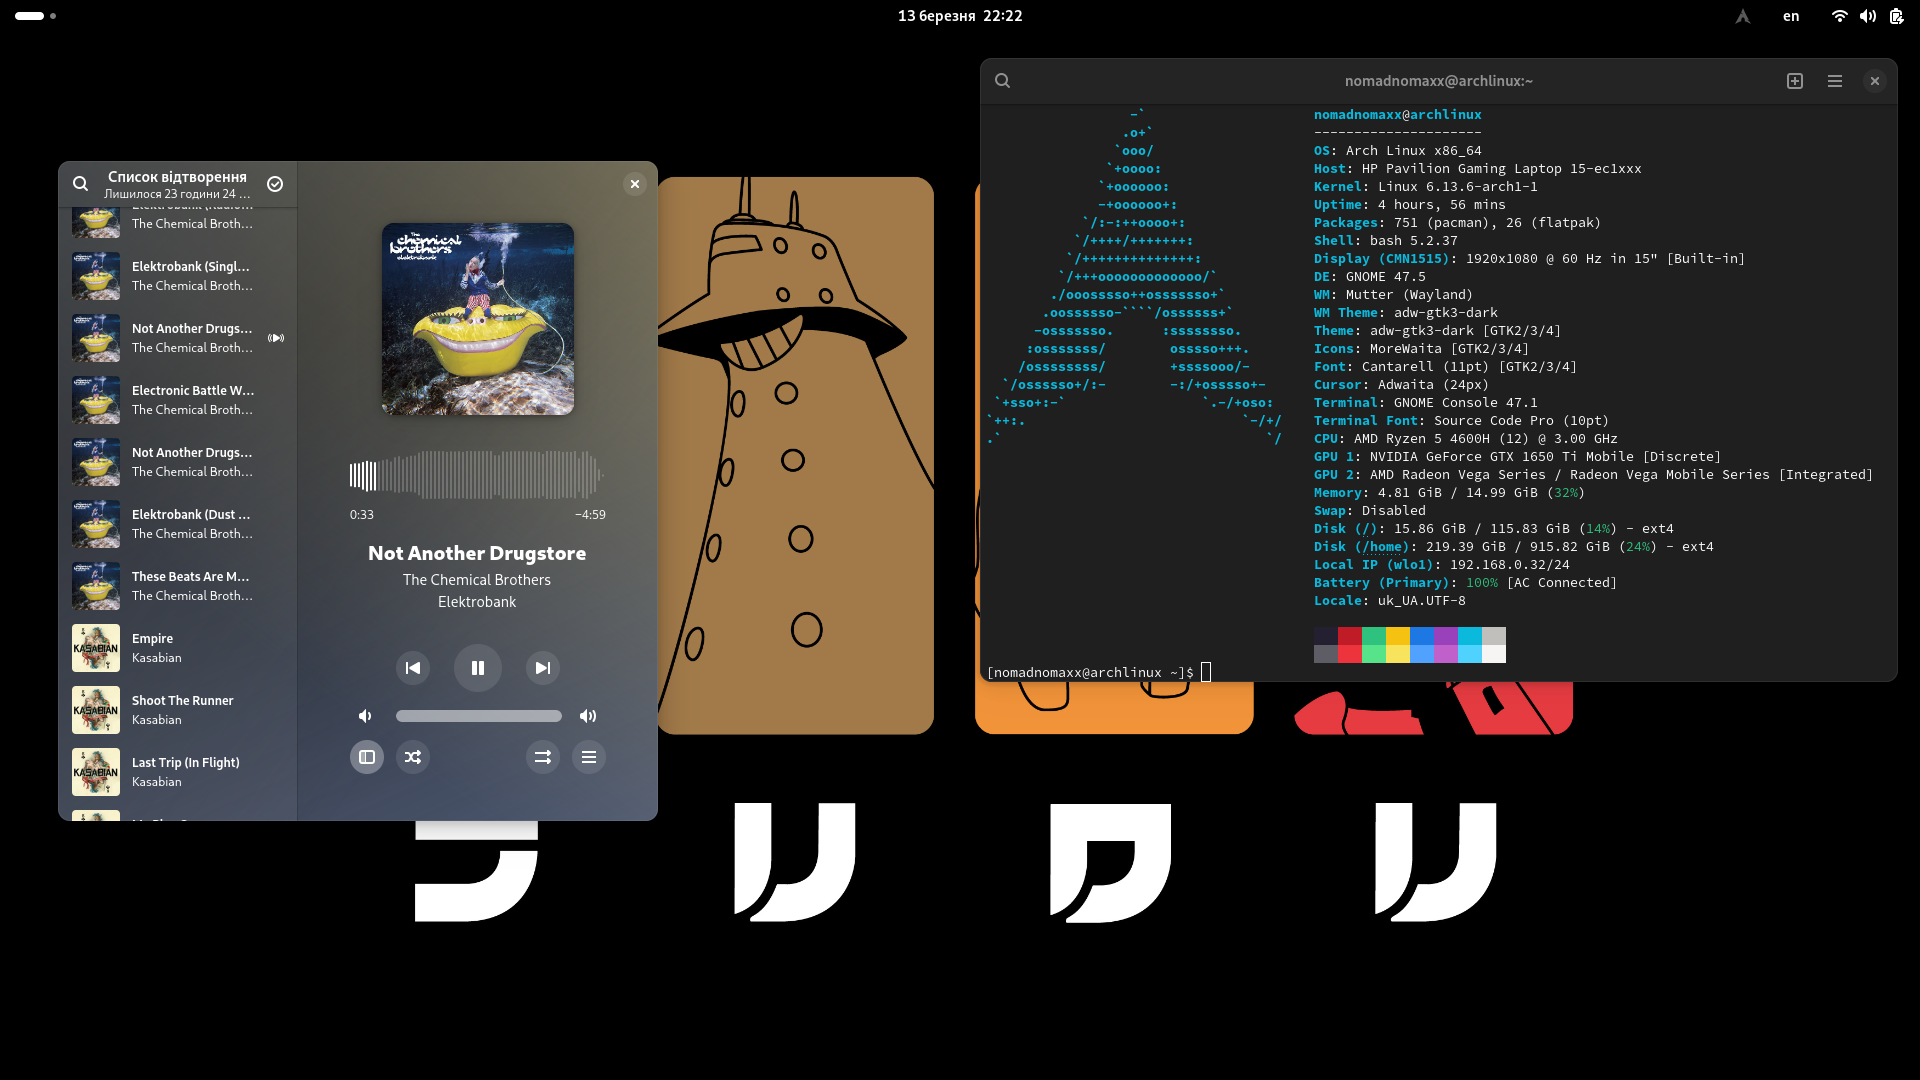
Task: Open search in the terminal window
Action: [x=1002, y=81]
